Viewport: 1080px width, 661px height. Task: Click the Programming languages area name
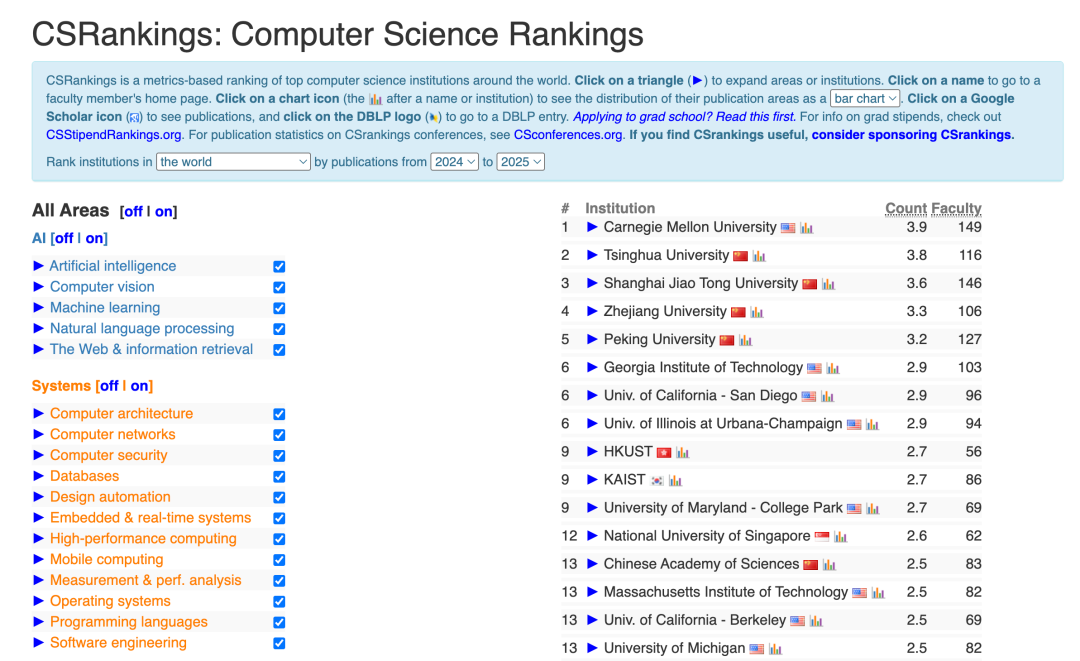pos(129,622)
